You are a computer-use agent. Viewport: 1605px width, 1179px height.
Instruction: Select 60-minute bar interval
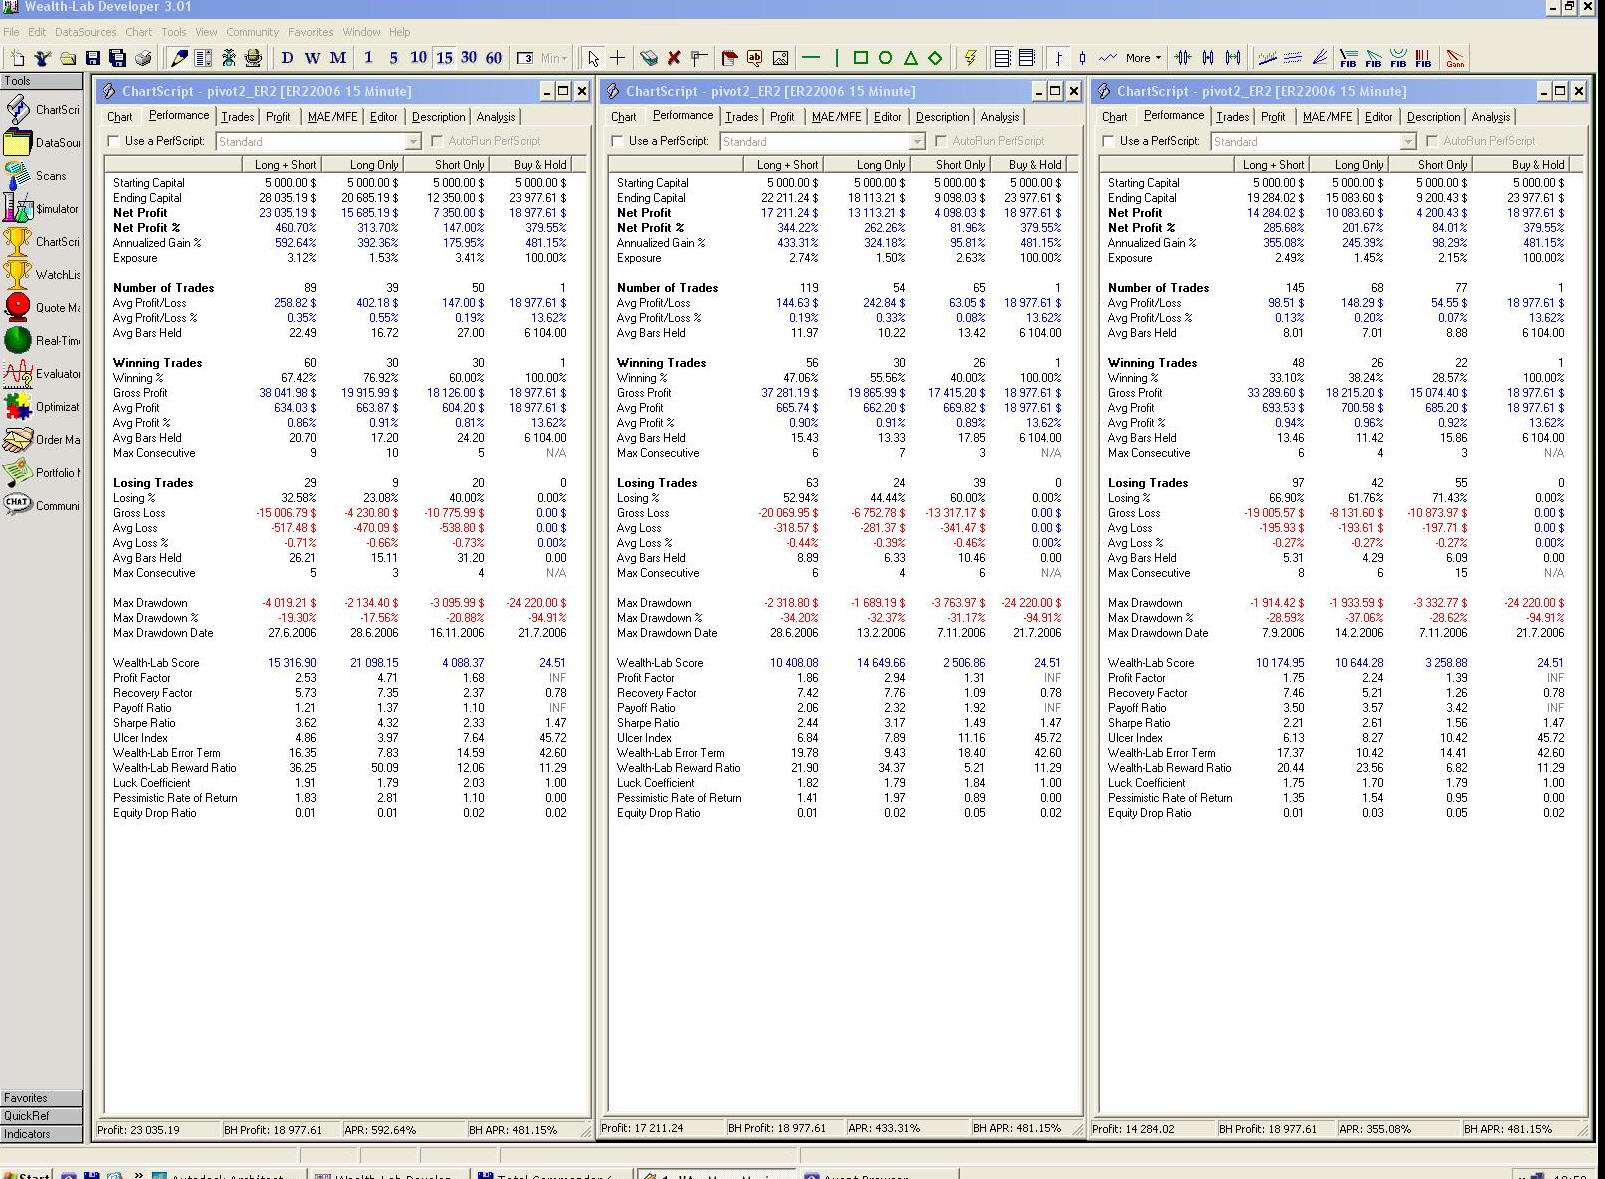(494, 58)
